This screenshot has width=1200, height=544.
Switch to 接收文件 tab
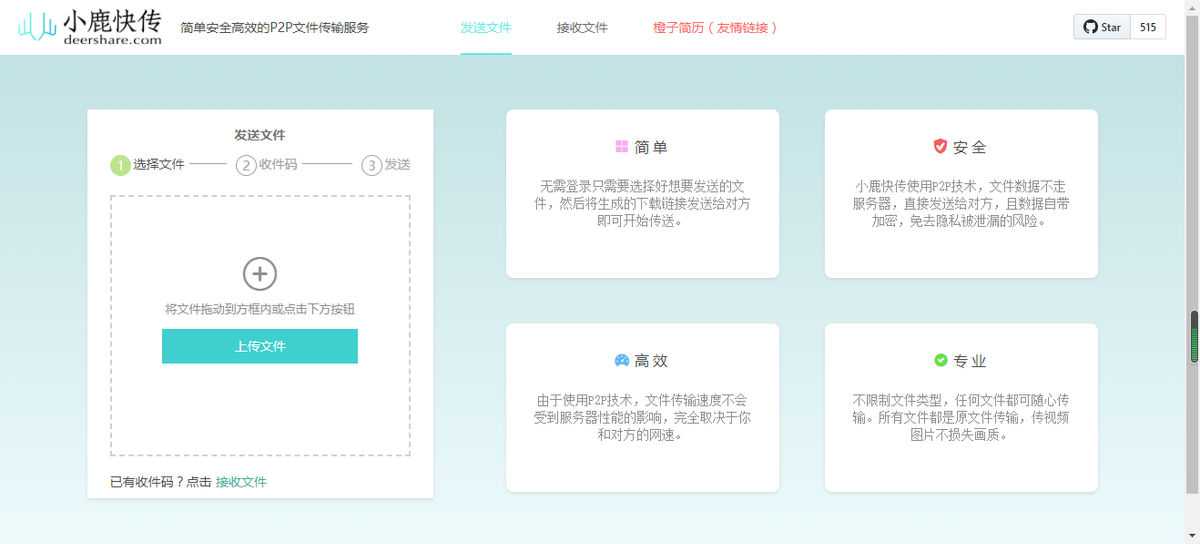pos(582,28)
